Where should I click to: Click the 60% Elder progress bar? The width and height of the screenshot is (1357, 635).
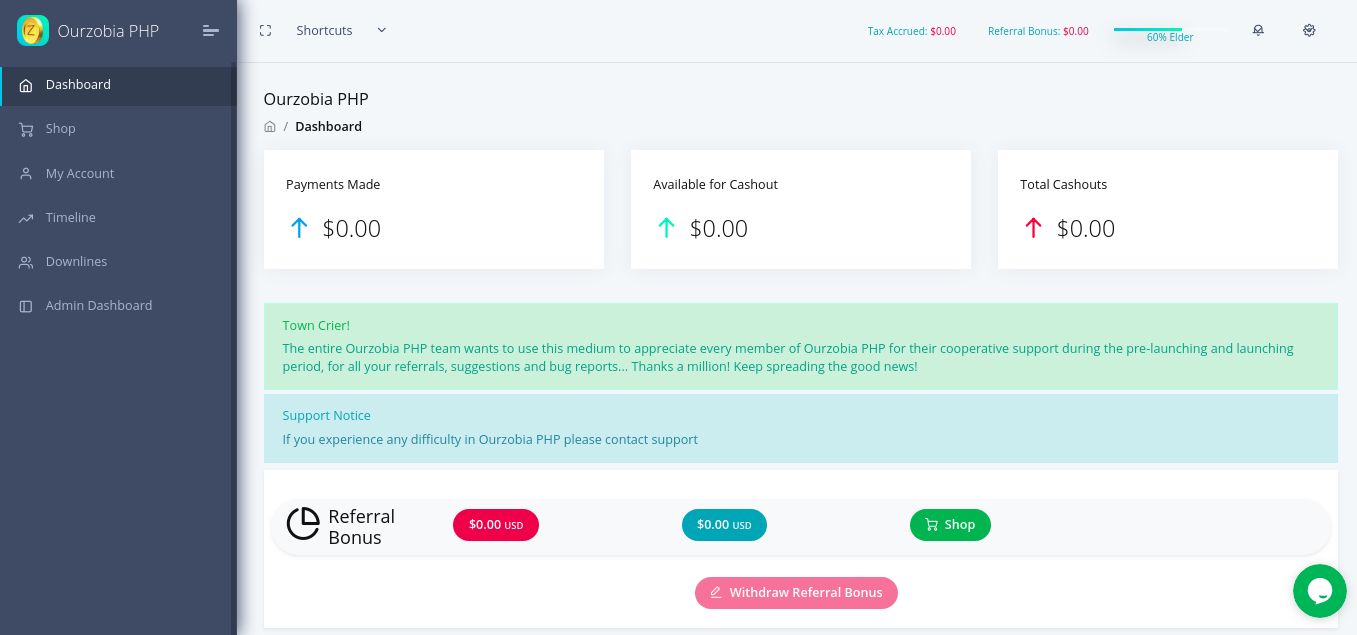pos(1169,30)
